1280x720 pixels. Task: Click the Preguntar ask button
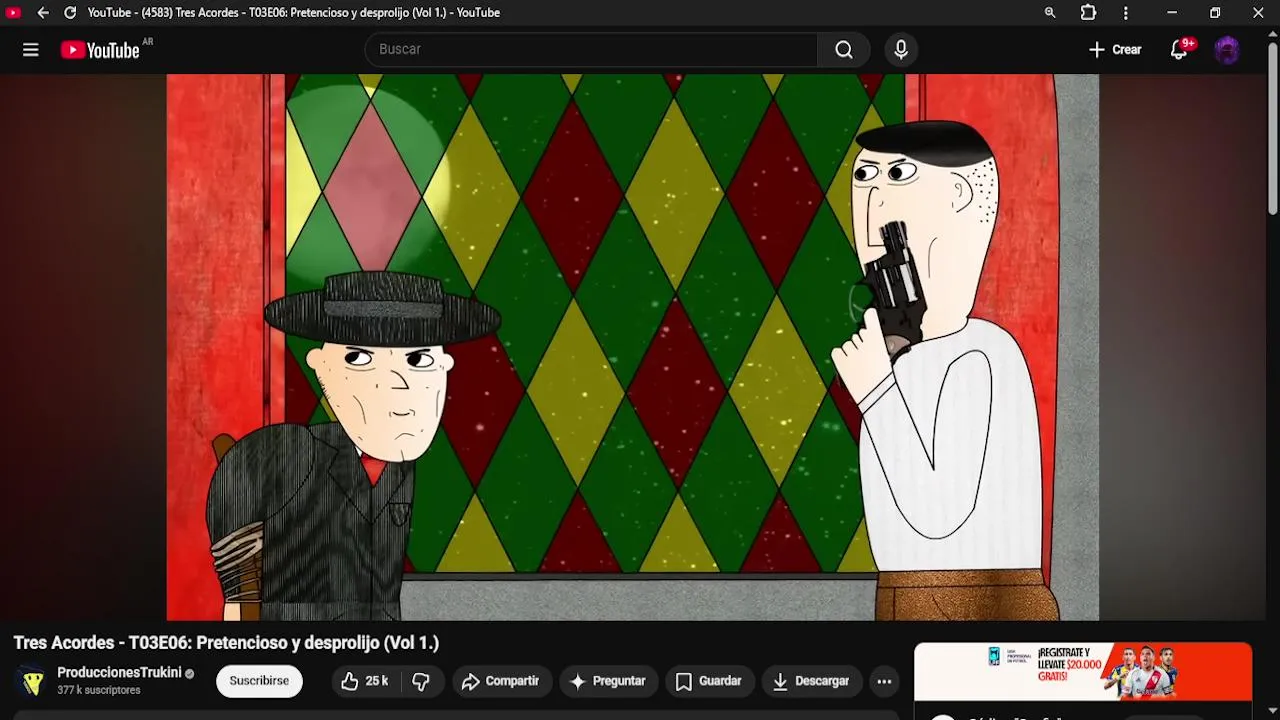point(608,681)
